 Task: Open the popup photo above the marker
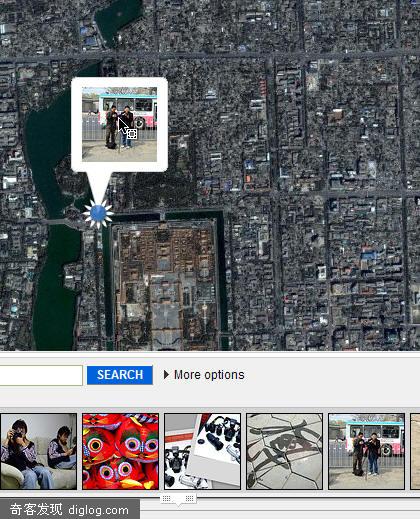(x=119, y=124)
